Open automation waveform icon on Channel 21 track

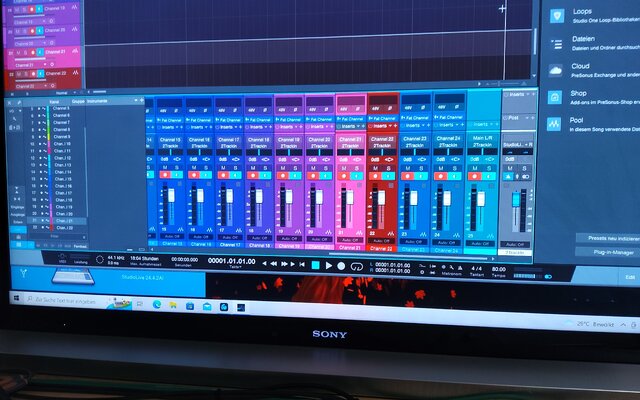pos(75,51)
